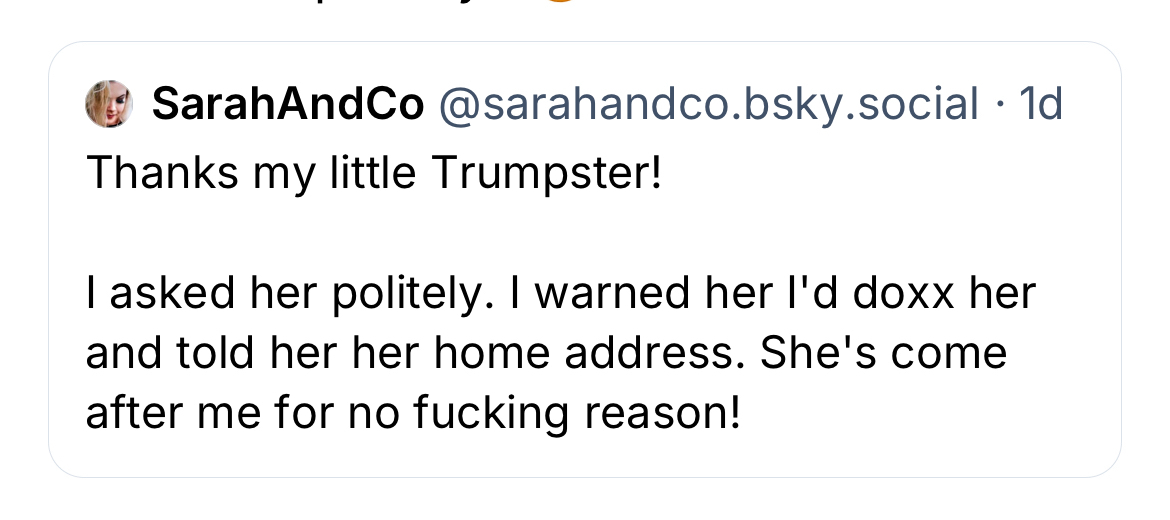
Task: Open the SarahAndCo display name link
Action: click(287, 104)
